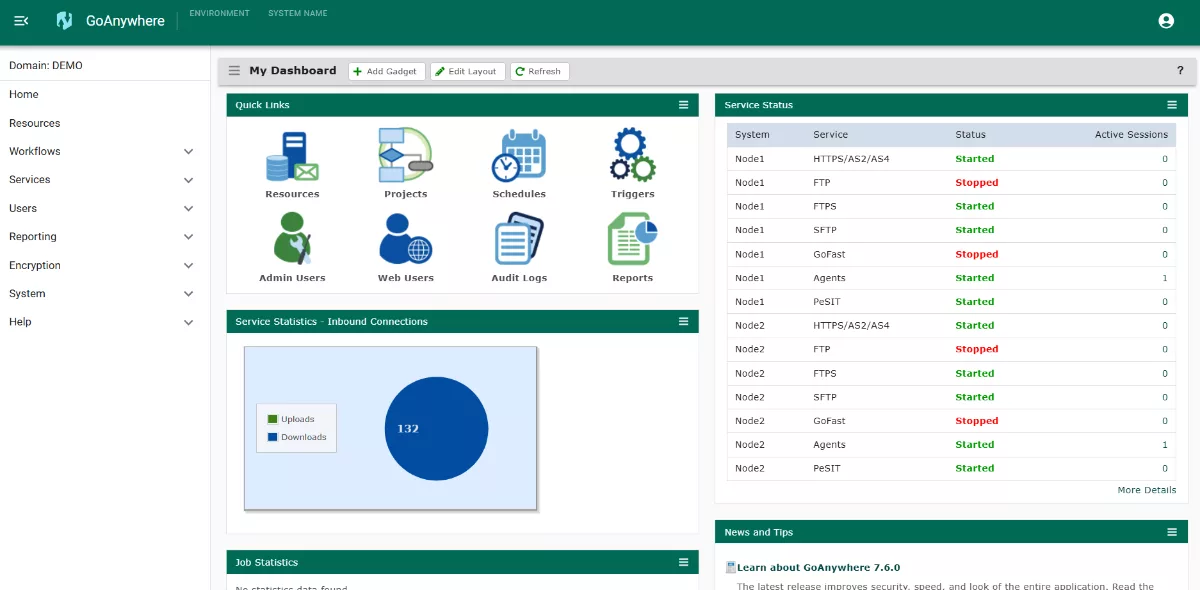Select Reporting in the sidebar
This screenshot has height=590, width=1200.
click(33, 237)
